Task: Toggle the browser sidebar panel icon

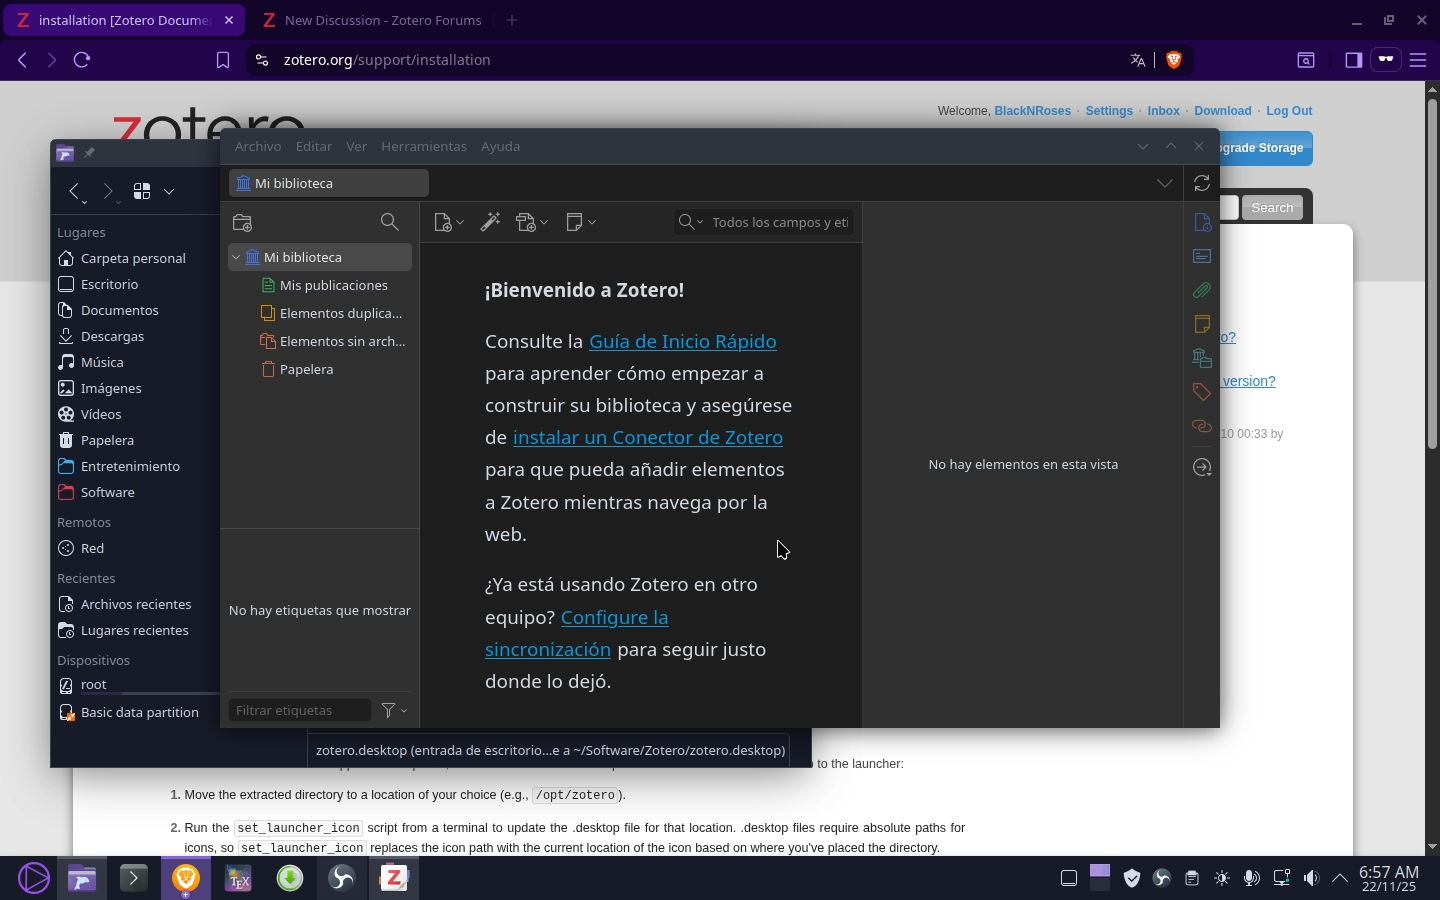Action: (x=1353, y=60)
